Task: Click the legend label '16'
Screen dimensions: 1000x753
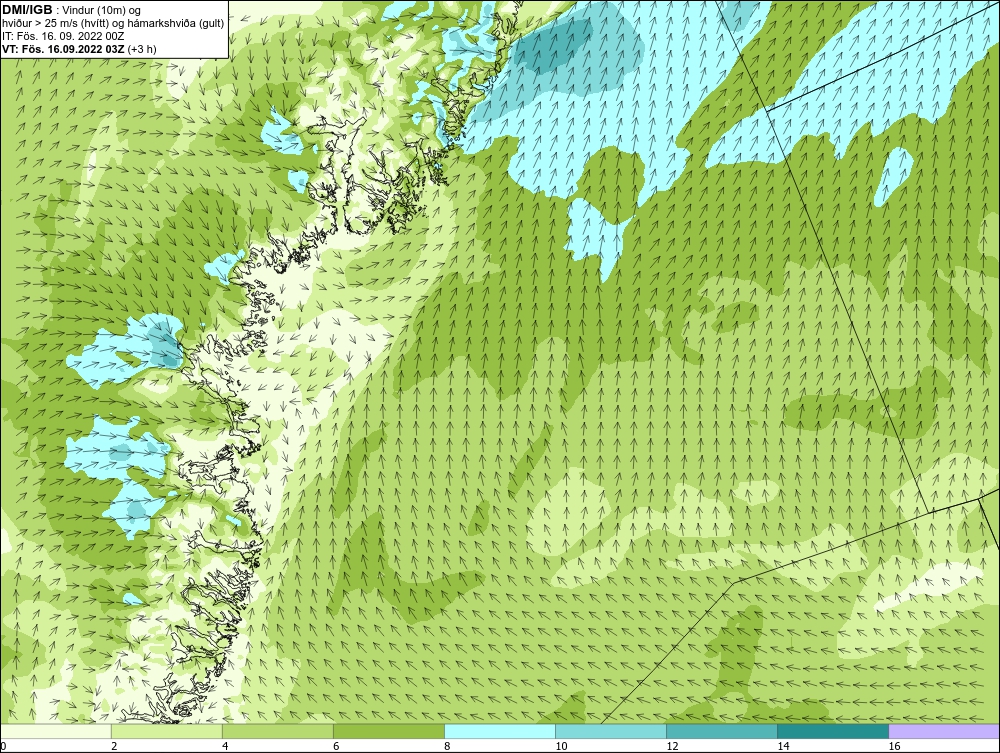Action: [x=894, y=746]
